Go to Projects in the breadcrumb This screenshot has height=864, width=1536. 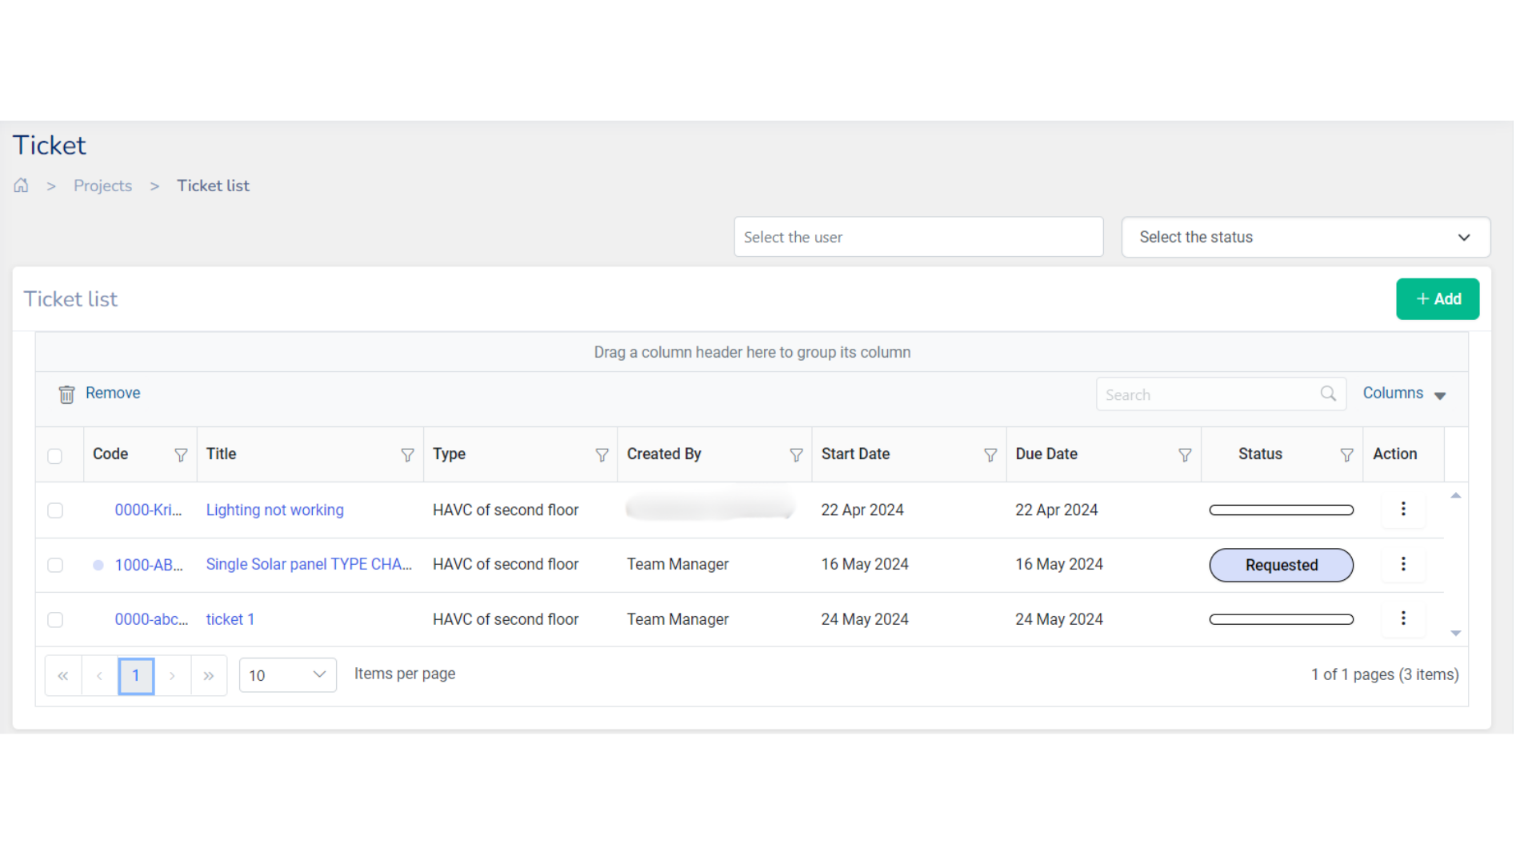(x=102, y=186)
